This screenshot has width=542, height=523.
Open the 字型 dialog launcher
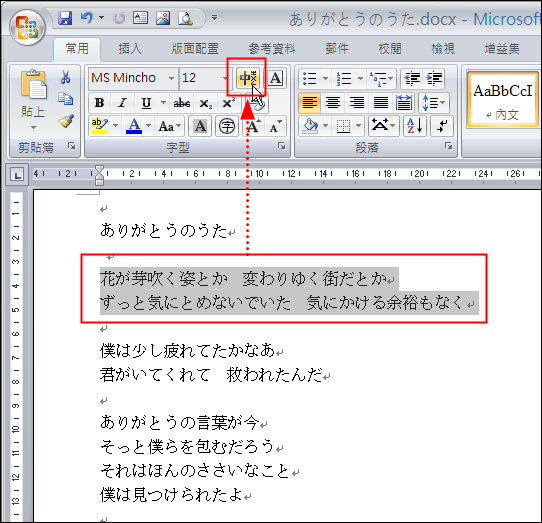(282, 146)
